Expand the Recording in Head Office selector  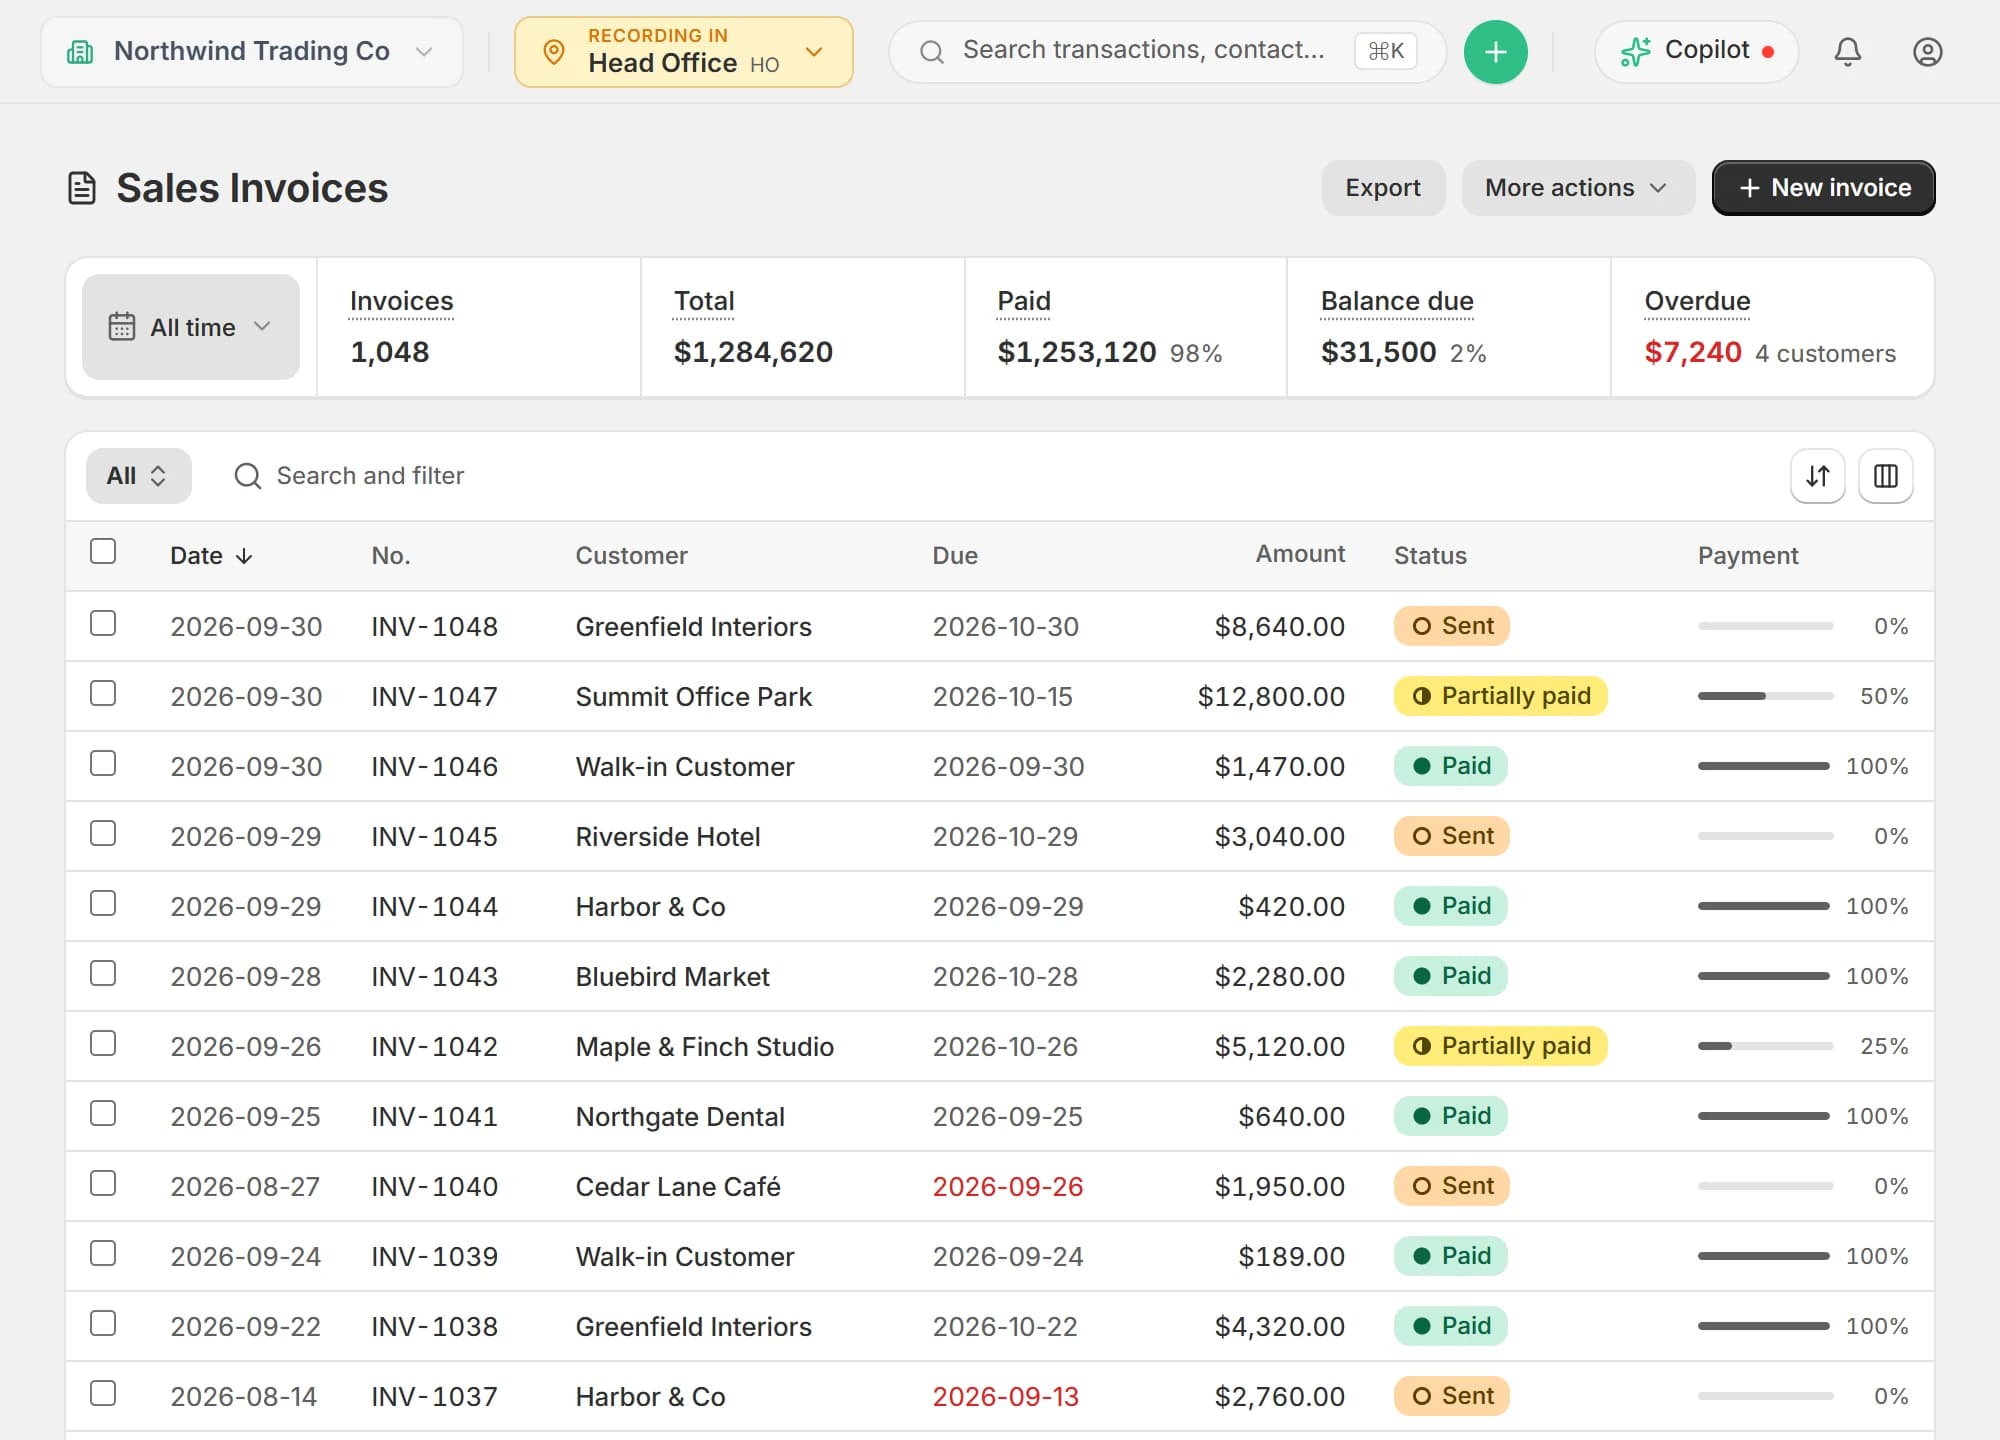click(684, 52)
